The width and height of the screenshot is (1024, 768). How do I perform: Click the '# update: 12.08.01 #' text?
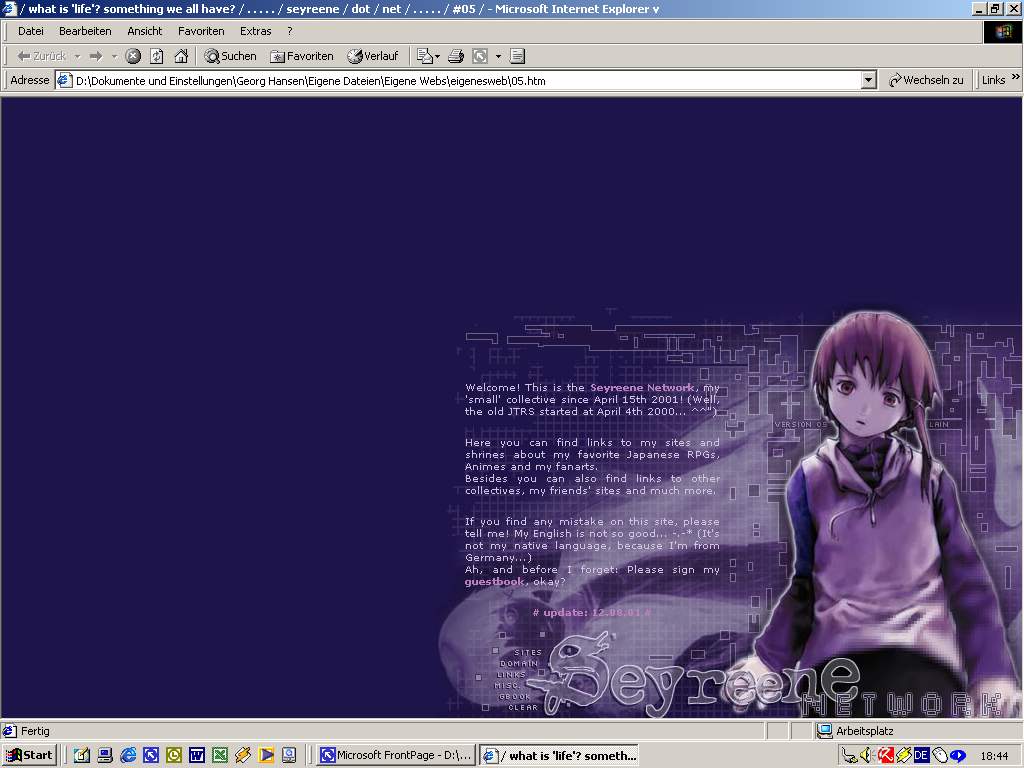[x=592, y=613]
